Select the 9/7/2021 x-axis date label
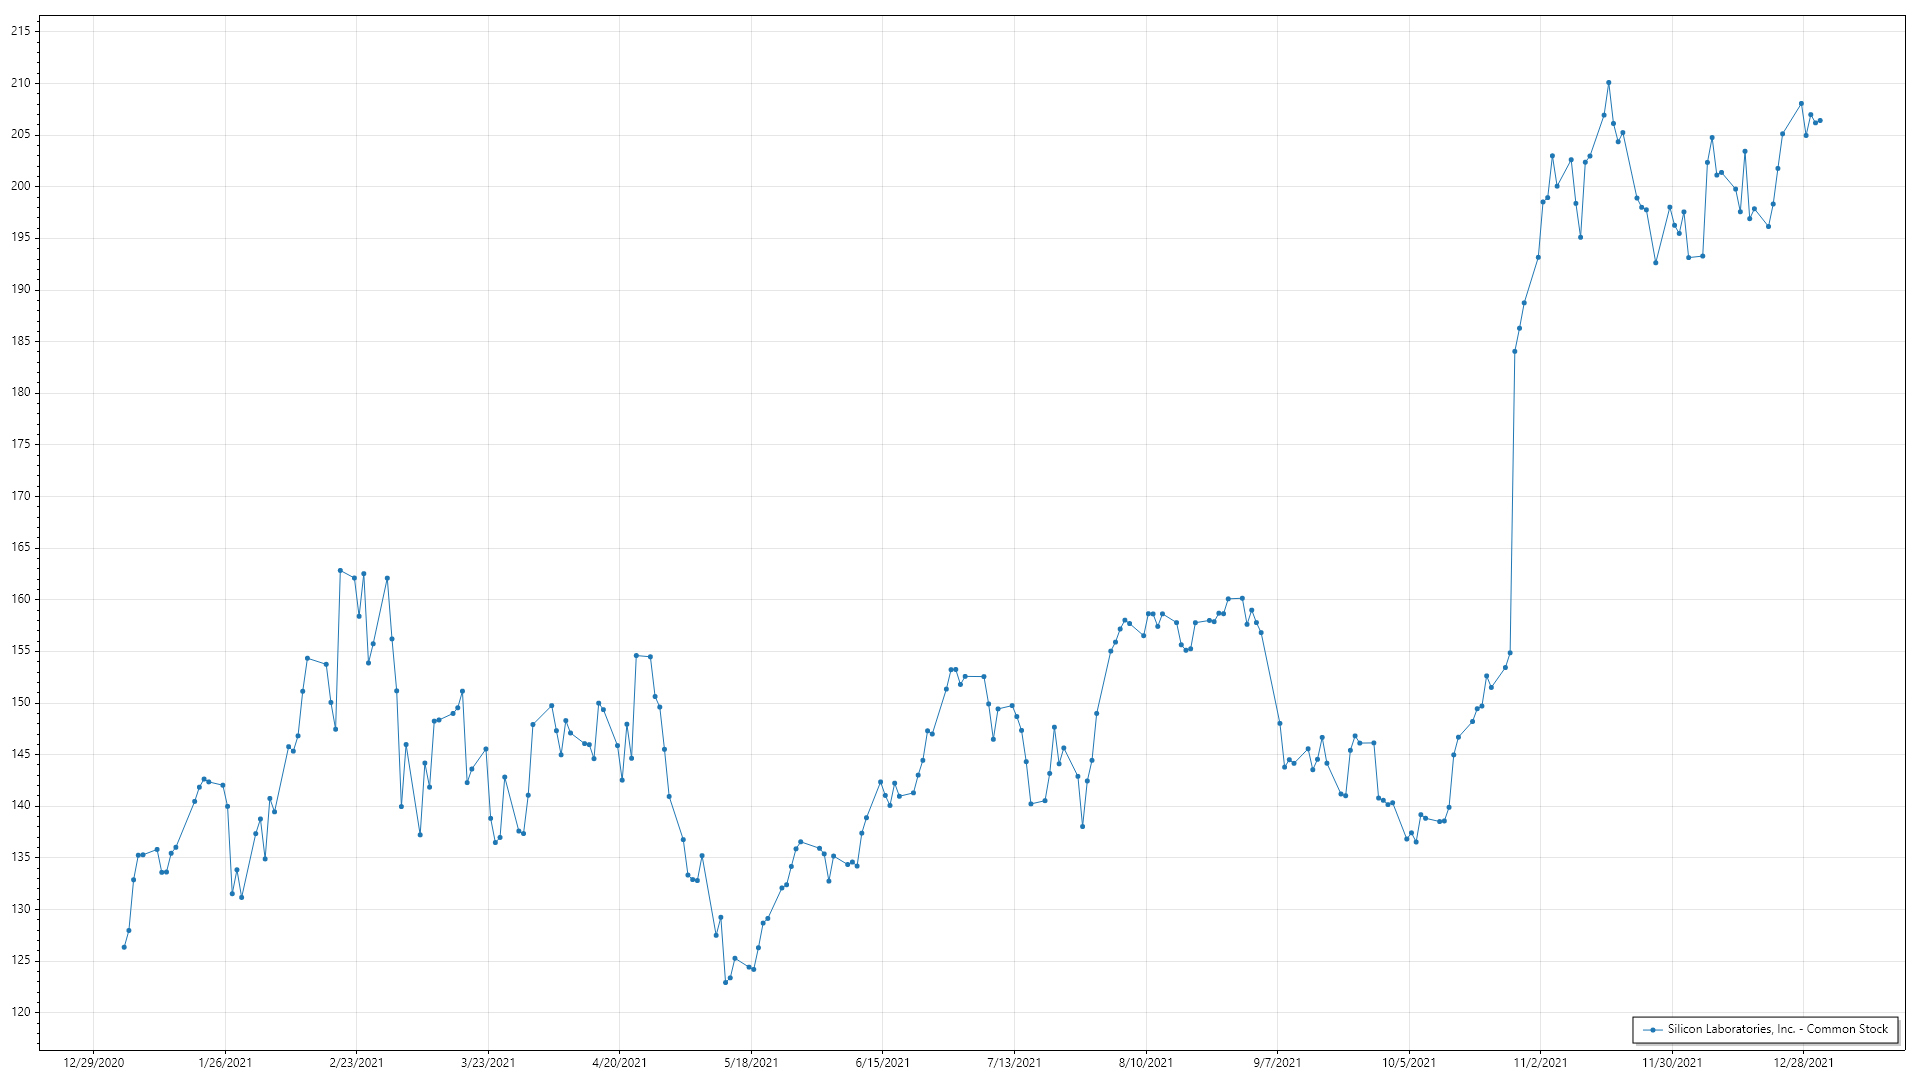 coord(1277,1062)
